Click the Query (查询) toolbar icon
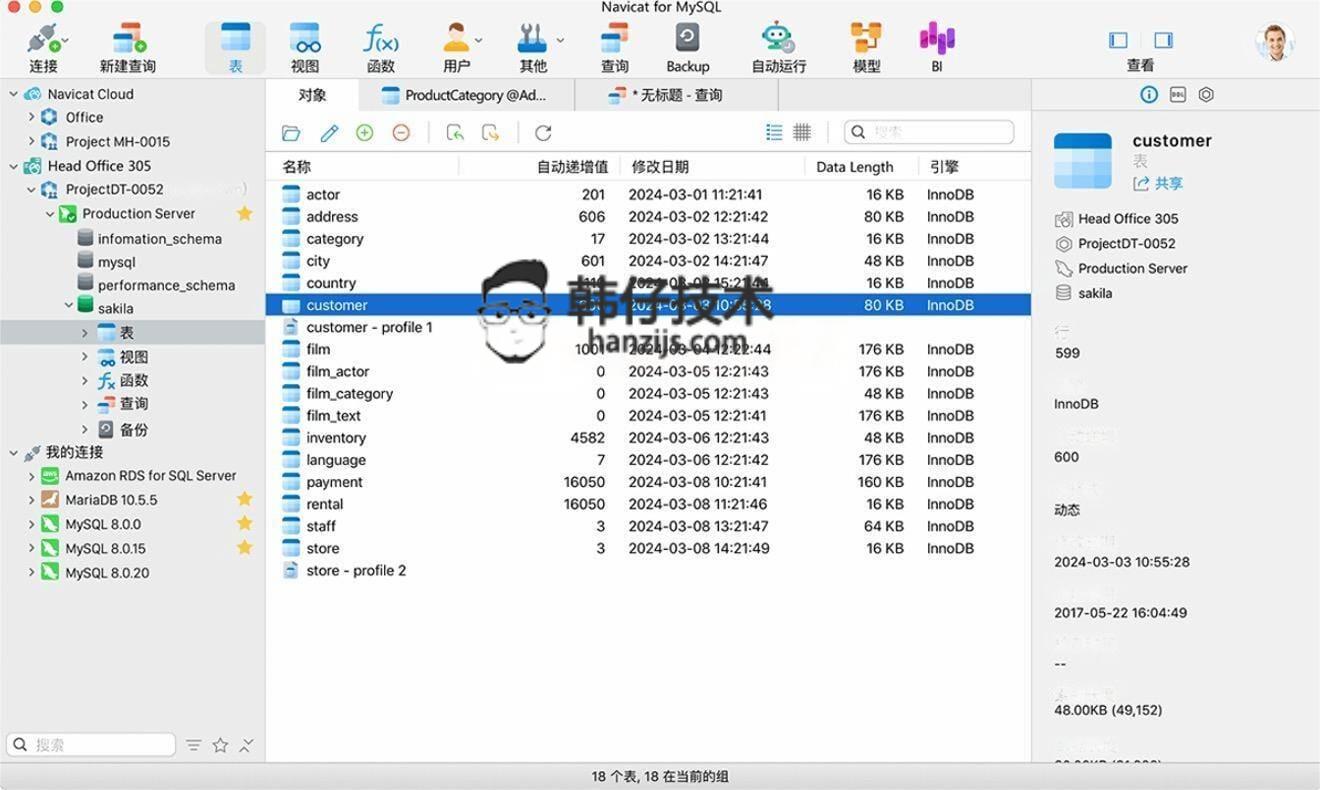Viewport: 1320px width, 790px height. [614, 47]
